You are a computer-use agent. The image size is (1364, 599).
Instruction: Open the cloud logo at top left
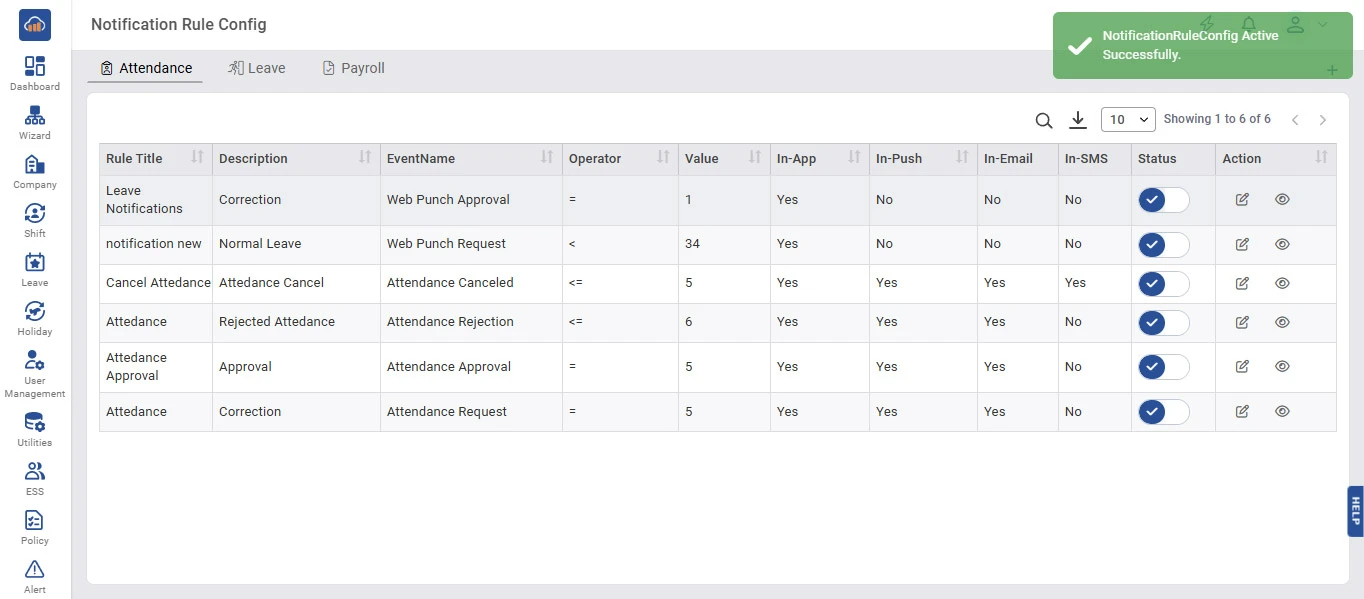tap(35, 25)
